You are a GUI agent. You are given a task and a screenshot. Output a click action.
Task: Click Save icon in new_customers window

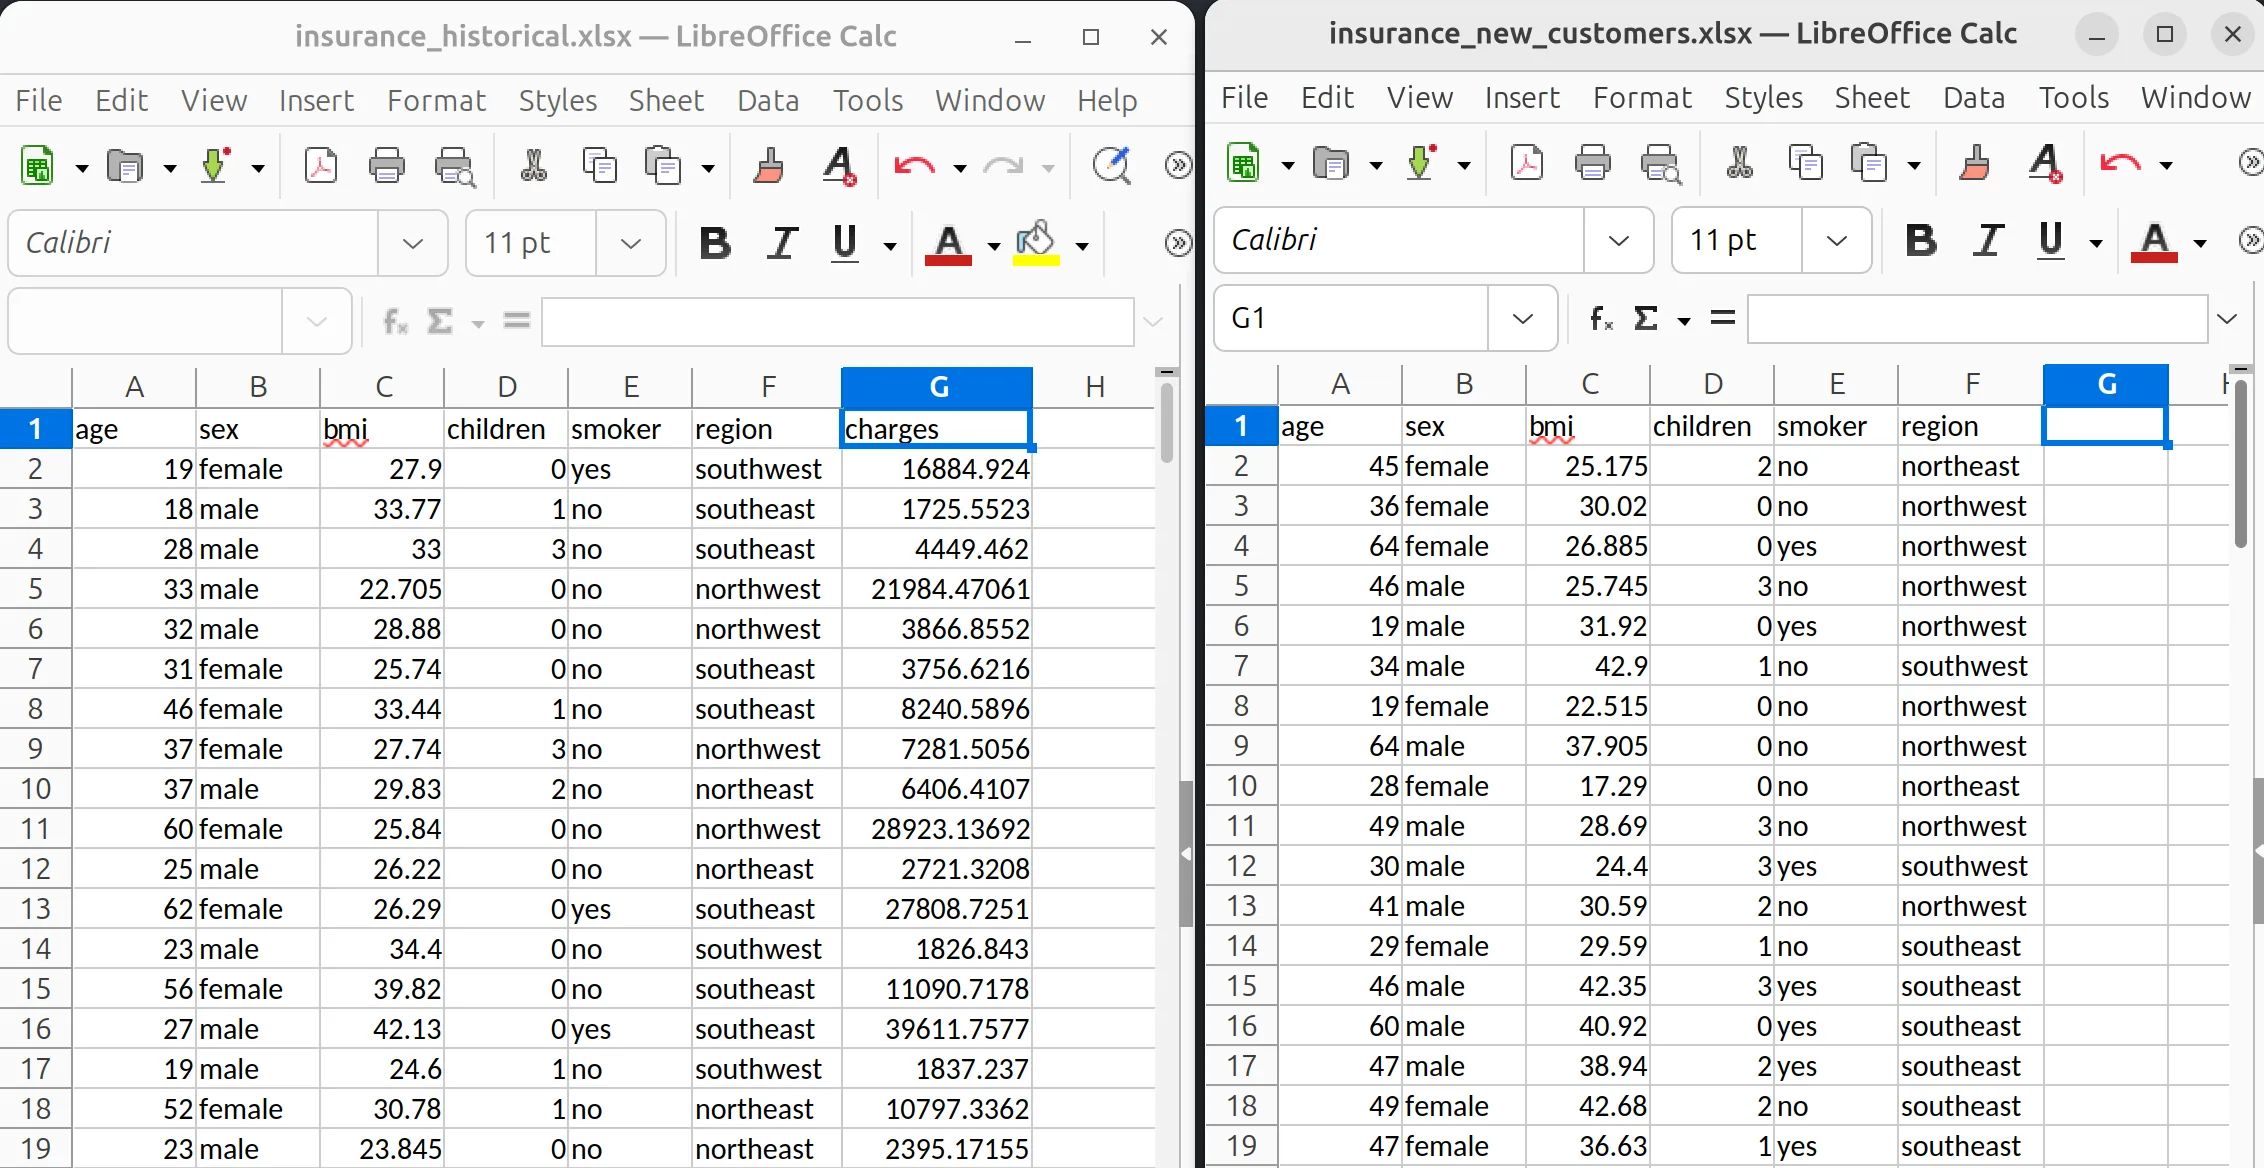tap(1421, 163)
